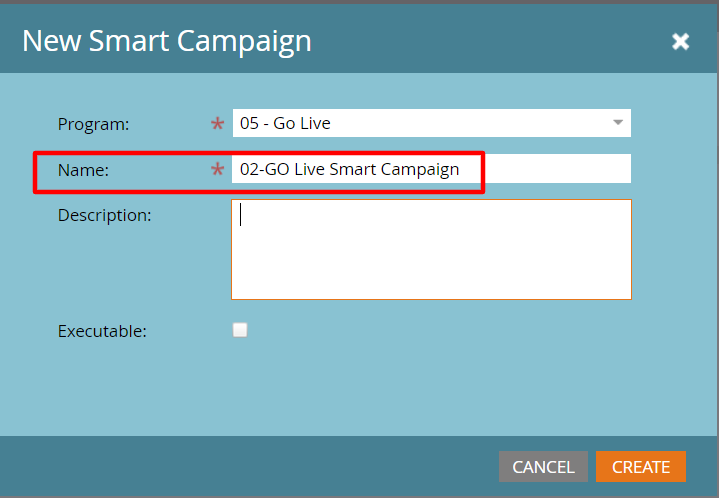Click the 'Program:' field label

pos(94,124)
